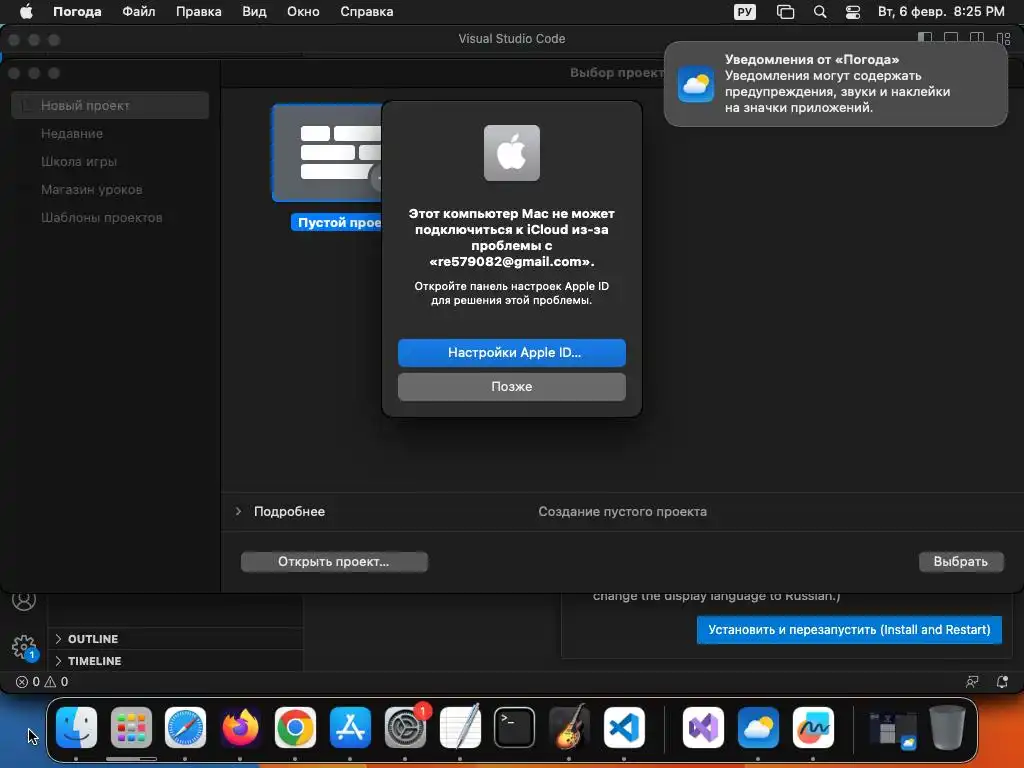Toggle VS Code primary side bar layout icon
The height and width of the screenshot is (768, 1024).
coord(925,38)
